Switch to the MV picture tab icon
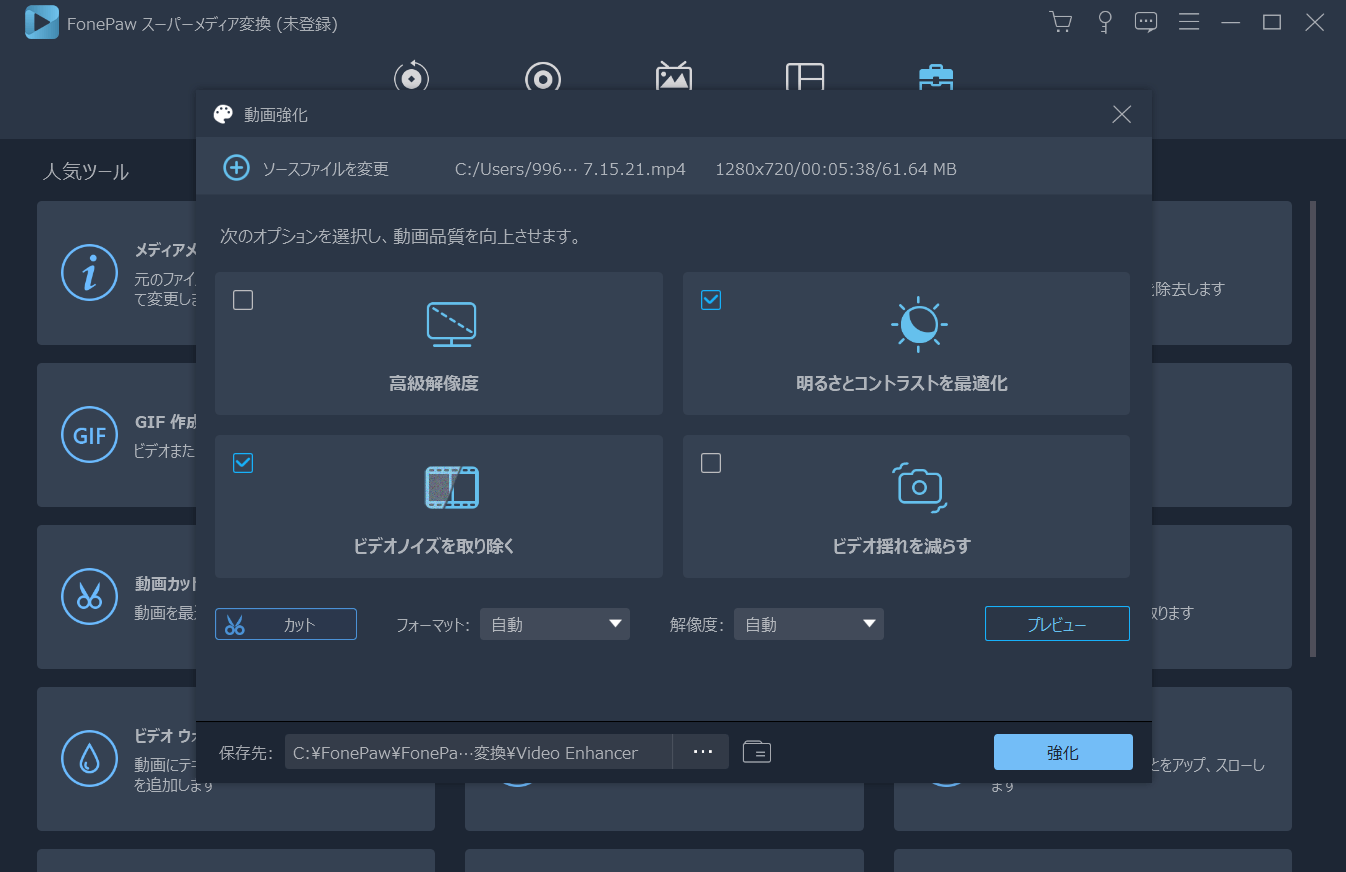This screenshot has width=1346, height=872. pyautogui.click(x=674, y=77)
